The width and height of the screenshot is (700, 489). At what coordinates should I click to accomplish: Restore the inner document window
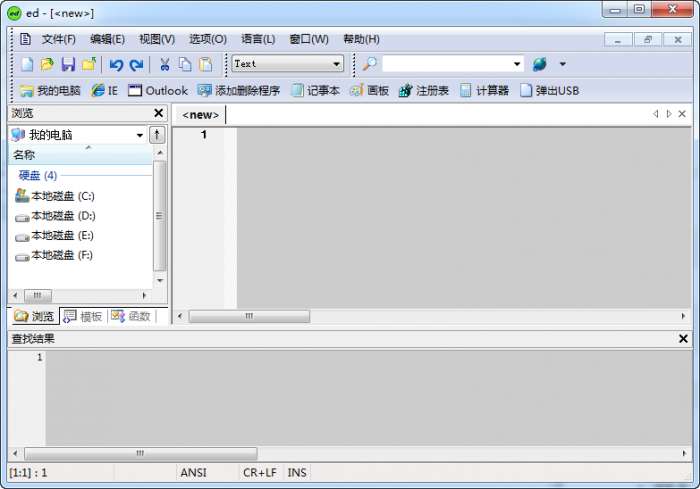tap(648, 40)
